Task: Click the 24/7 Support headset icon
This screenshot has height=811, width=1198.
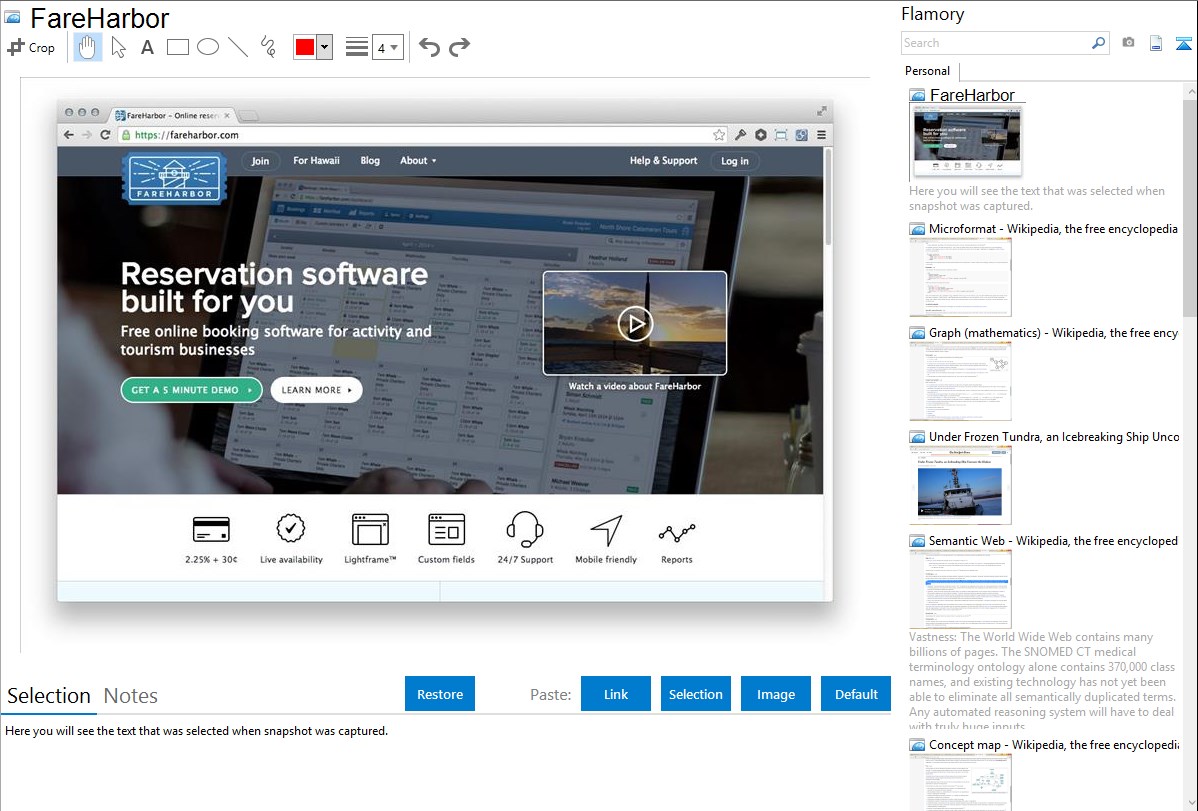Action: pyautogui.click(x=525, y=529)
